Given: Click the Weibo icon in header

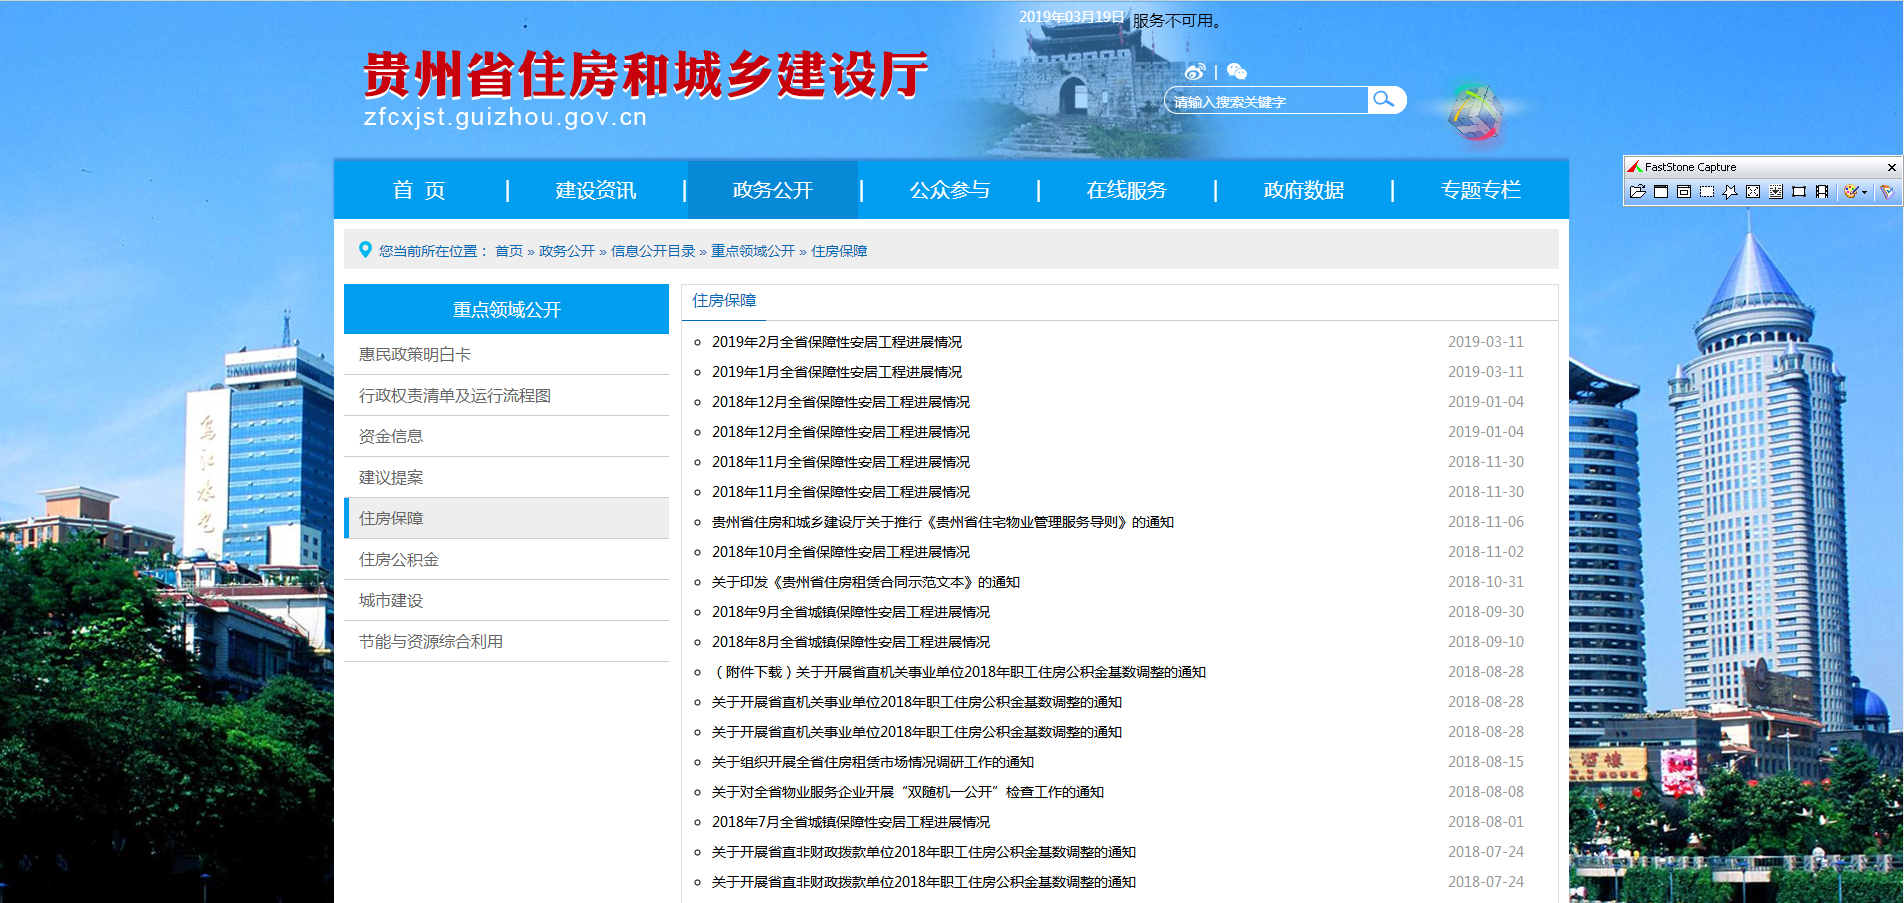Looking at the screenshot, I should 1195,72.
